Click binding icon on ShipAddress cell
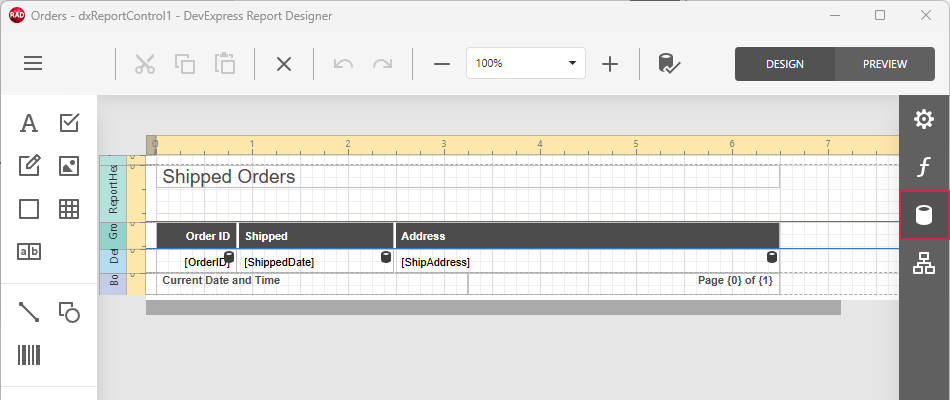Screen dimensions: 950x400 pyautogui.click(x=772, y=257)
